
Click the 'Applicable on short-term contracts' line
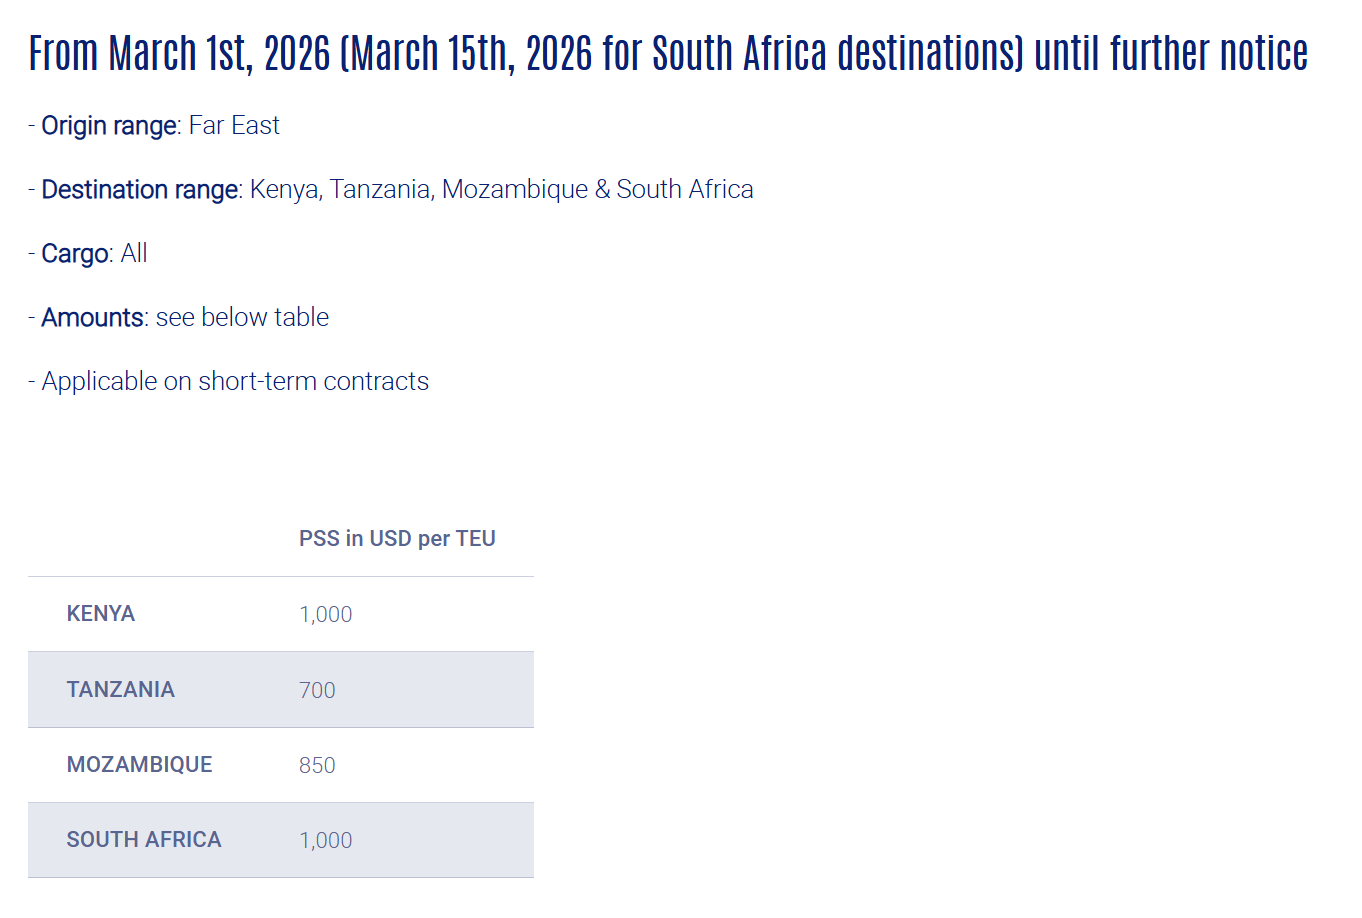pyautogui.click(x=235, y=382)
